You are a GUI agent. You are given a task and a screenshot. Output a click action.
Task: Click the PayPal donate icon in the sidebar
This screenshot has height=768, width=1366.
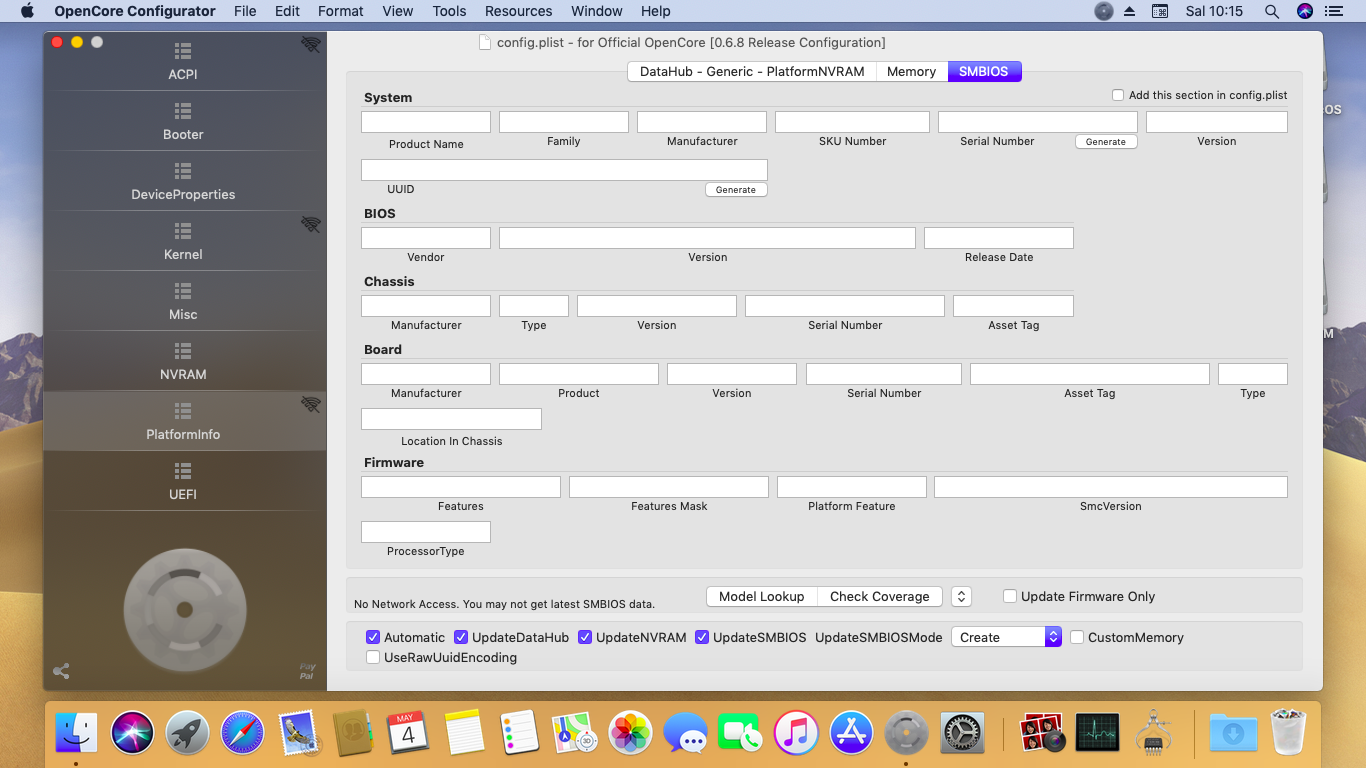307,671
